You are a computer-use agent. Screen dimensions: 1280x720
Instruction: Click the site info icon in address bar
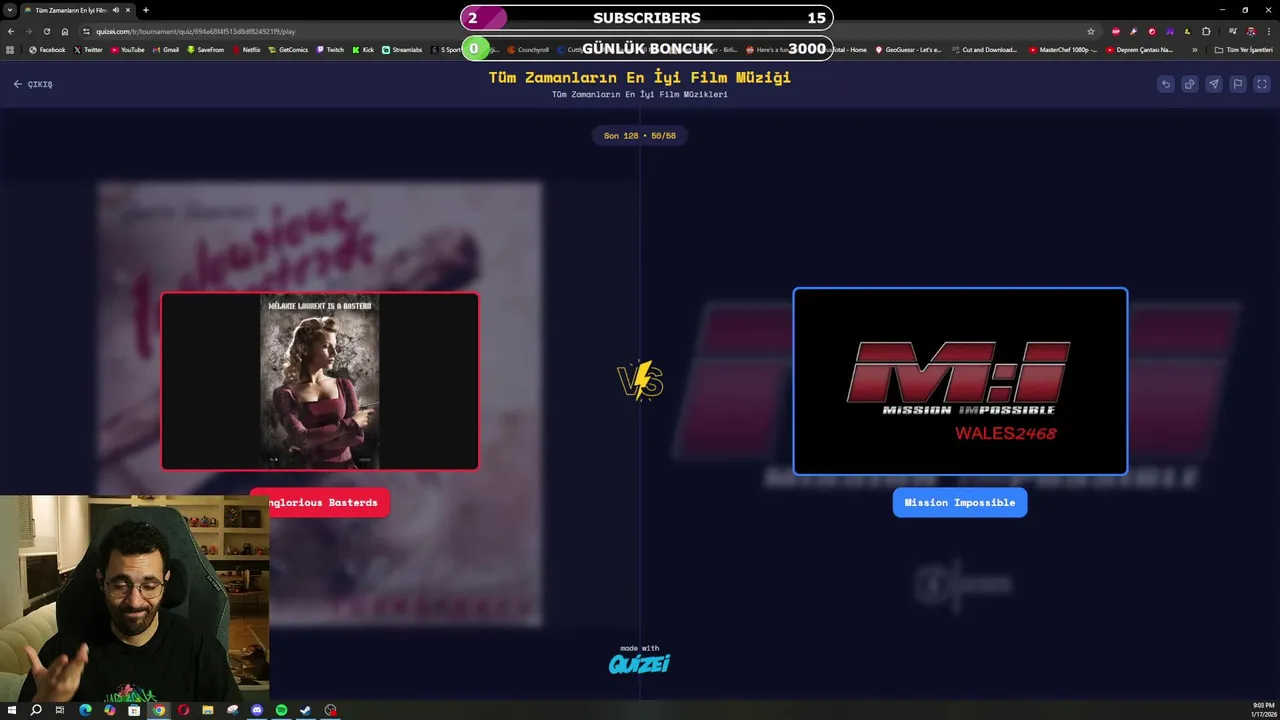click(87, 31)
